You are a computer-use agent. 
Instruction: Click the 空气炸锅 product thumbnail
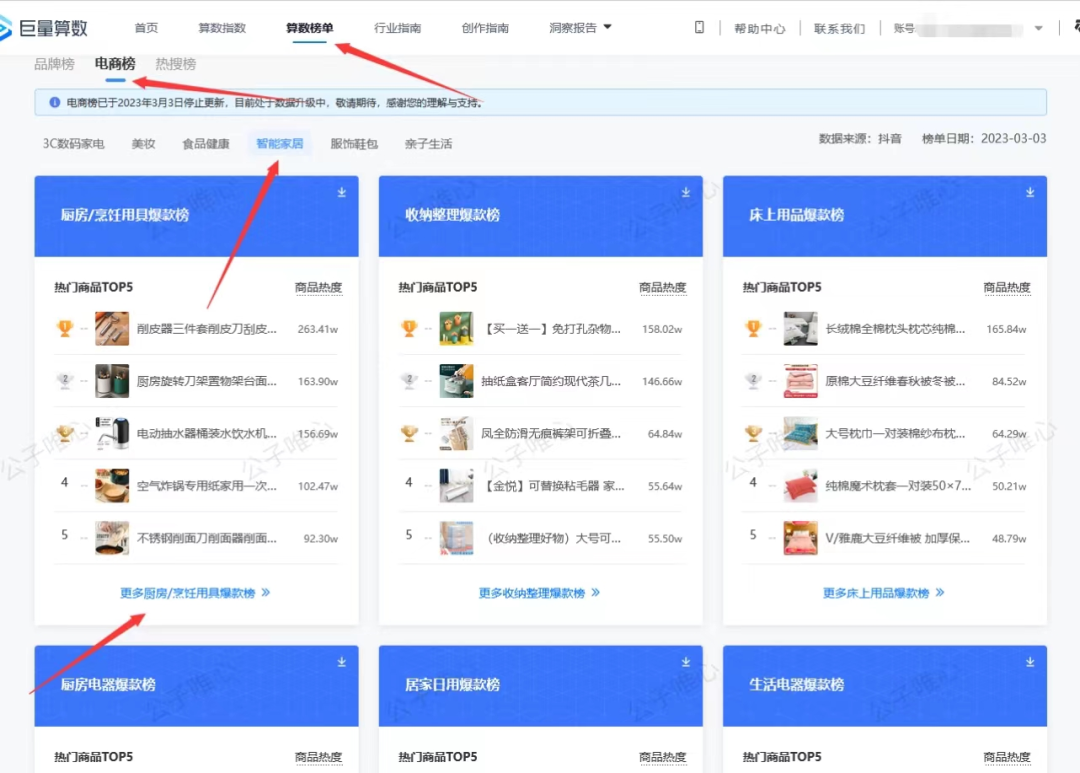point(110,486)
